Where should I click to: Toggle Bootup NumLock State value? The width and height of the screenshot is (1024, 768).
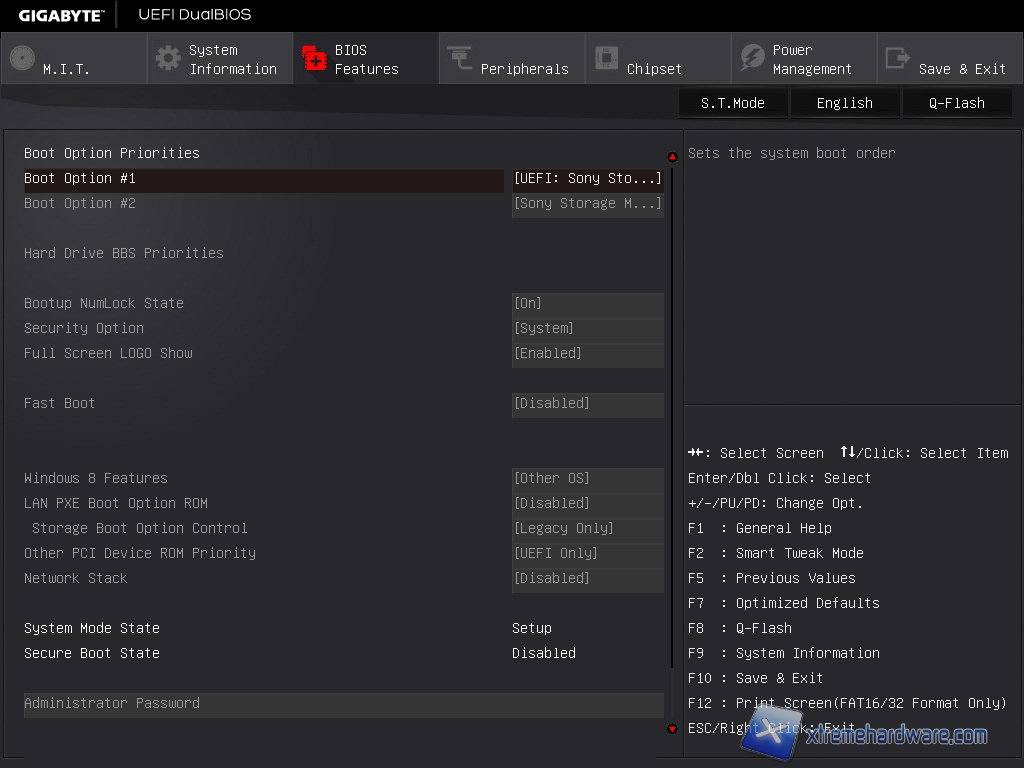[587, 304]
